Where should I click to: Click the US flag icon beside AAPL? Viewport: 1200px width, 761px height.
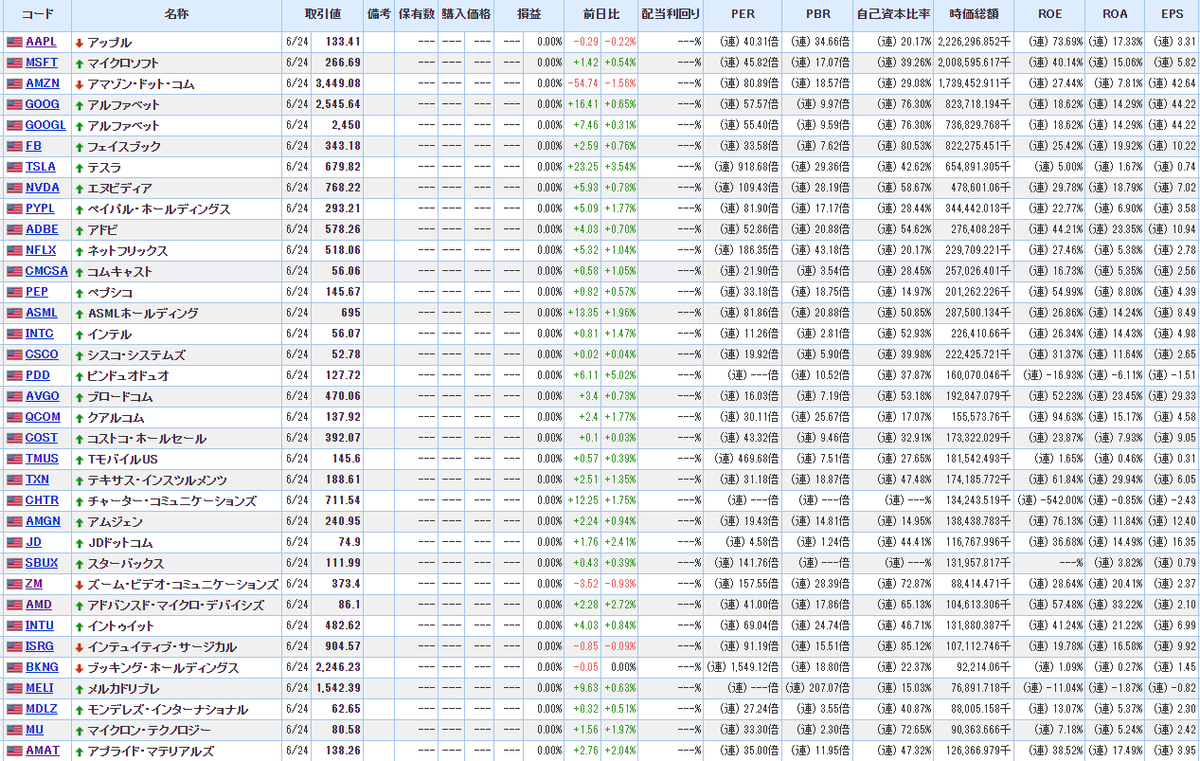pos(14,42)
